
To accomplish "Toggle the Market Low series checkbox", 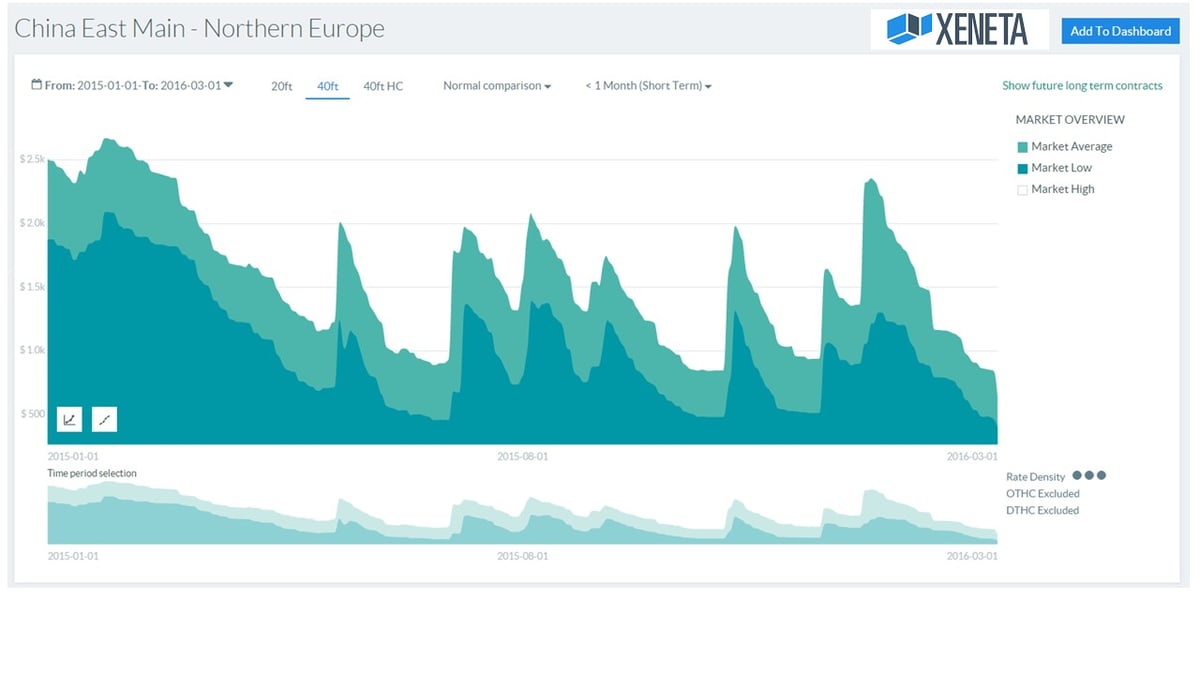I will pos(1022,168).
